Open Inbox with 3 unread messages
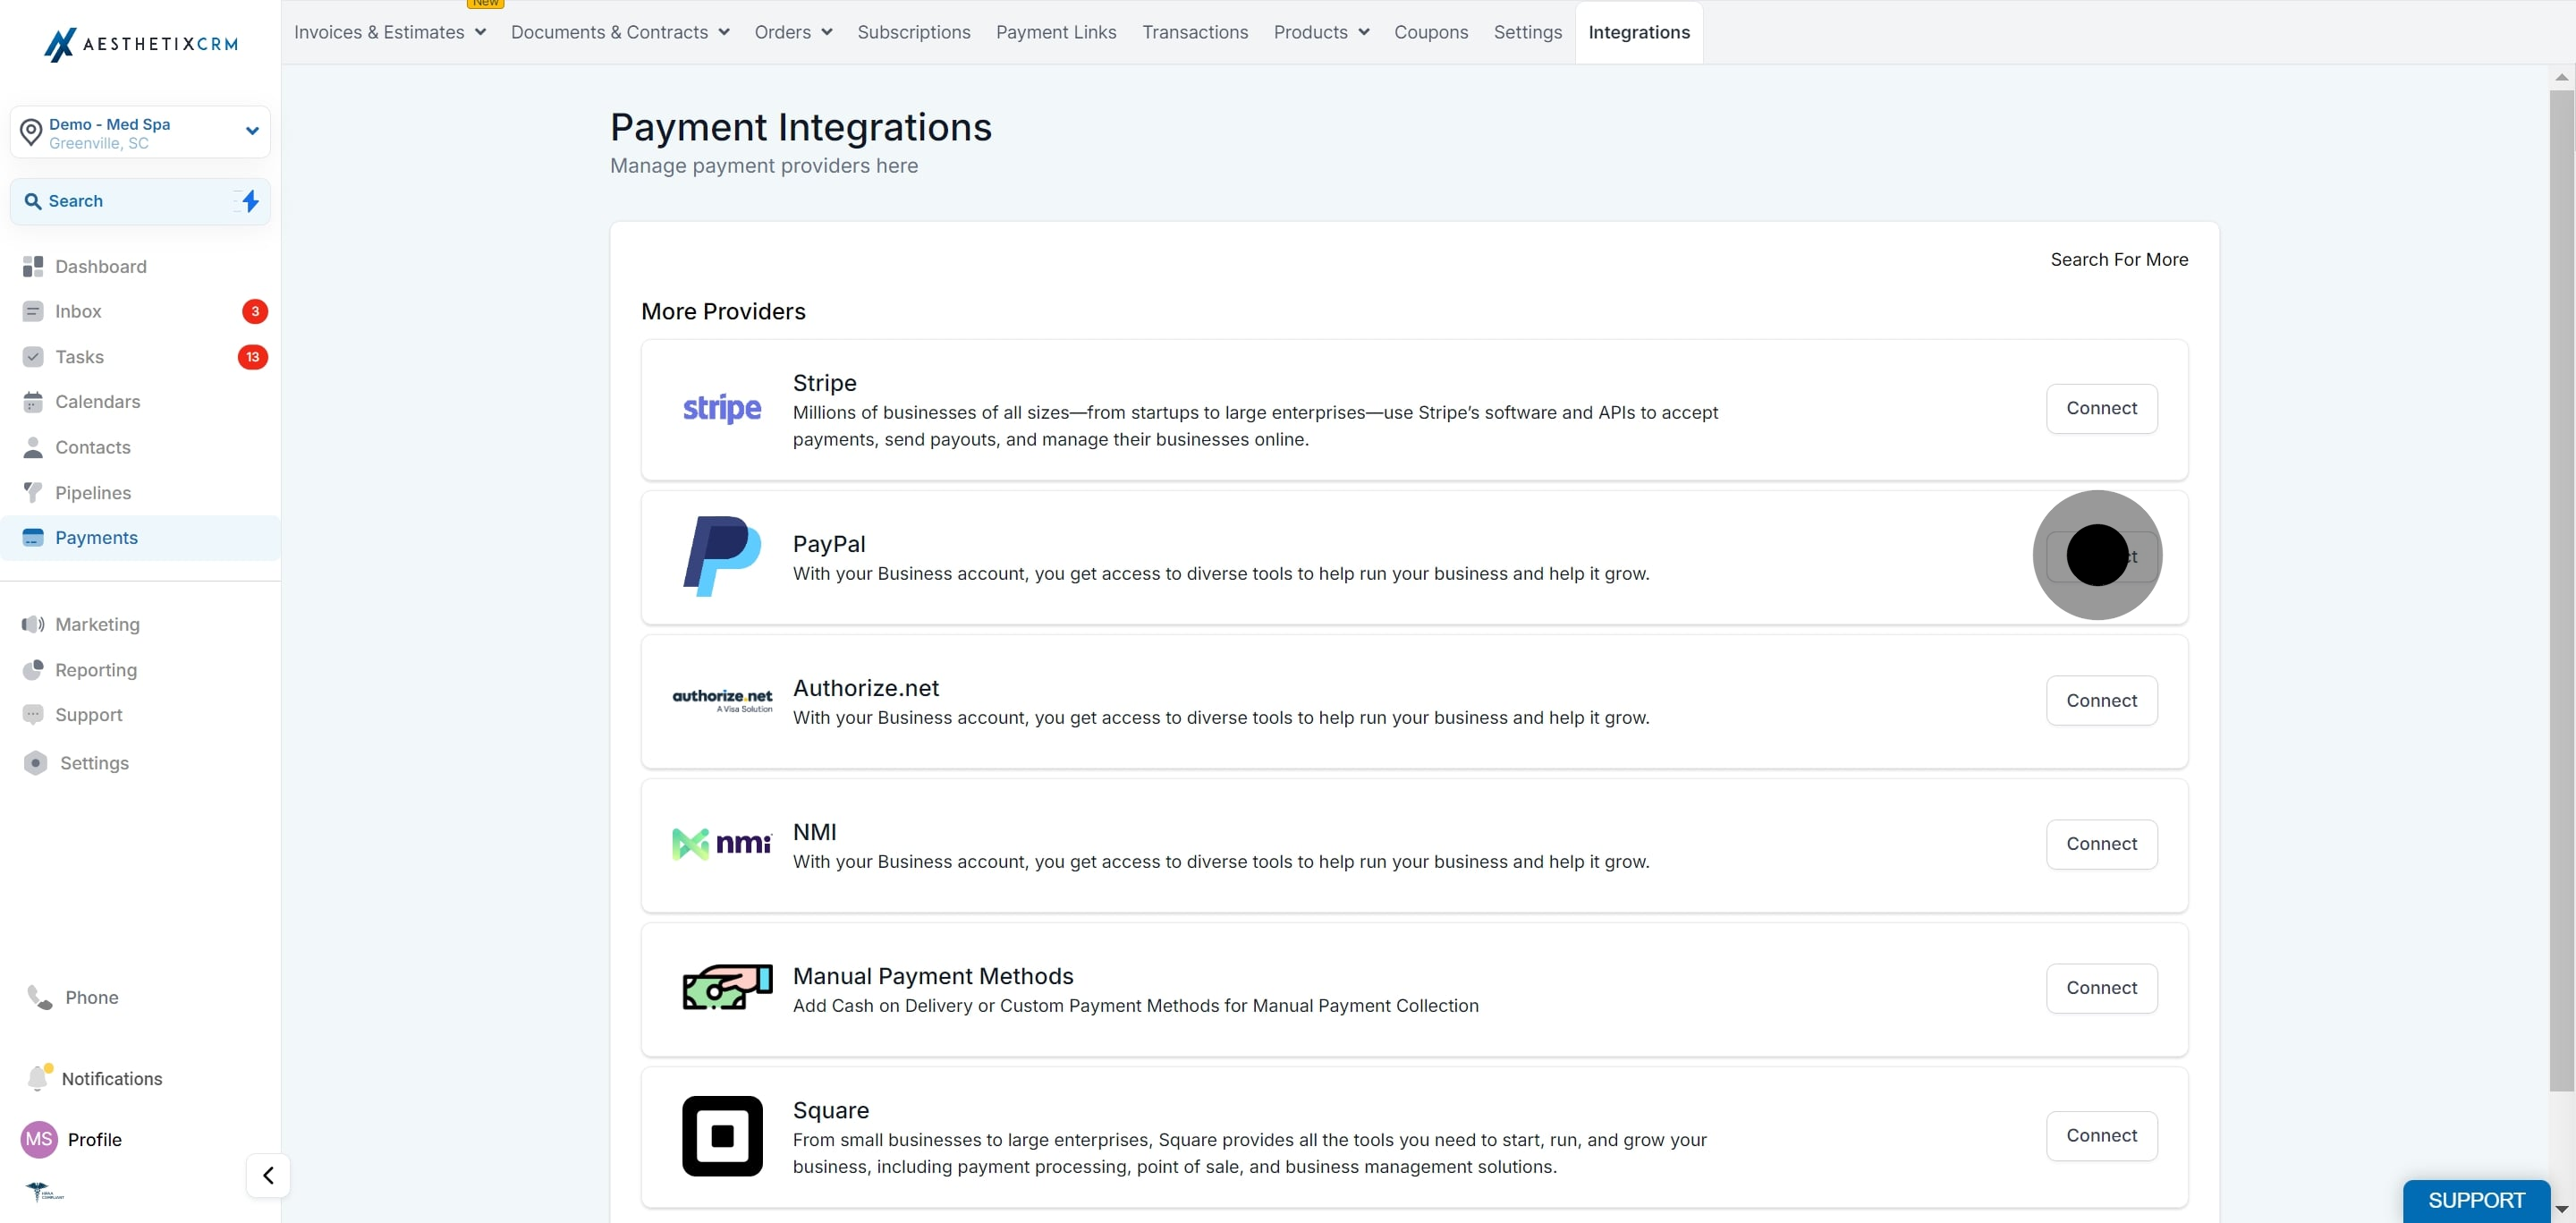The height and width of the screenshot is (1223, 2576). coord(140,311)
